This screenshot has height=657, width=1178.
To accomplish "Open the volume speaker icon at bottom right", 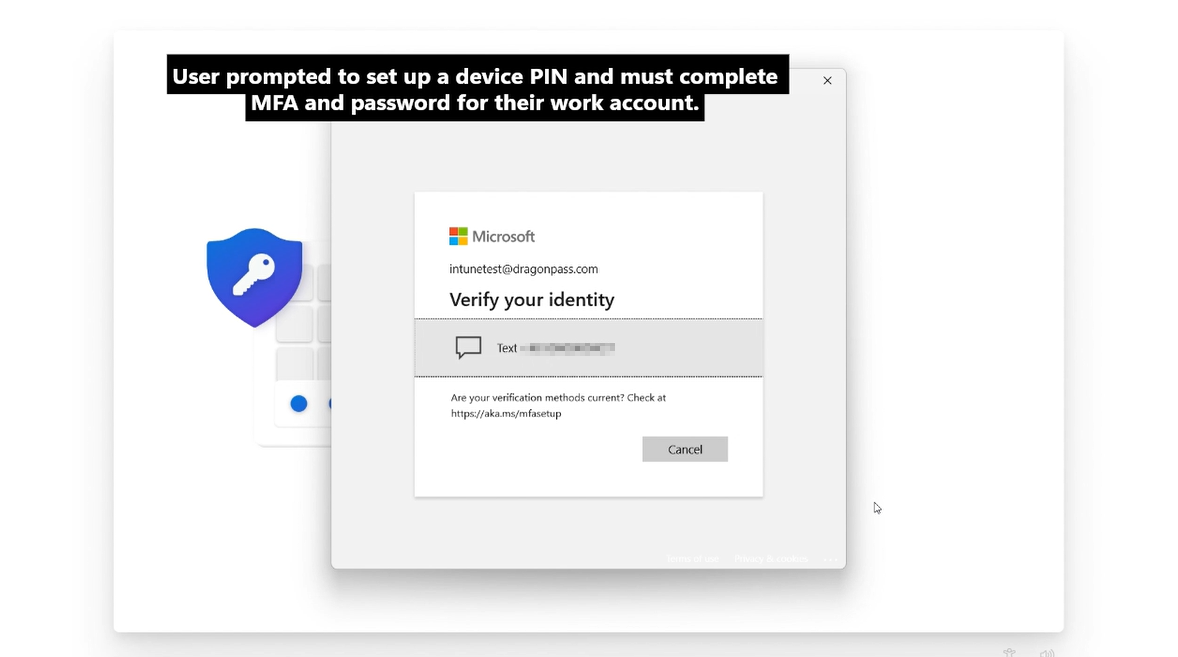I will tap(1047, 653).
